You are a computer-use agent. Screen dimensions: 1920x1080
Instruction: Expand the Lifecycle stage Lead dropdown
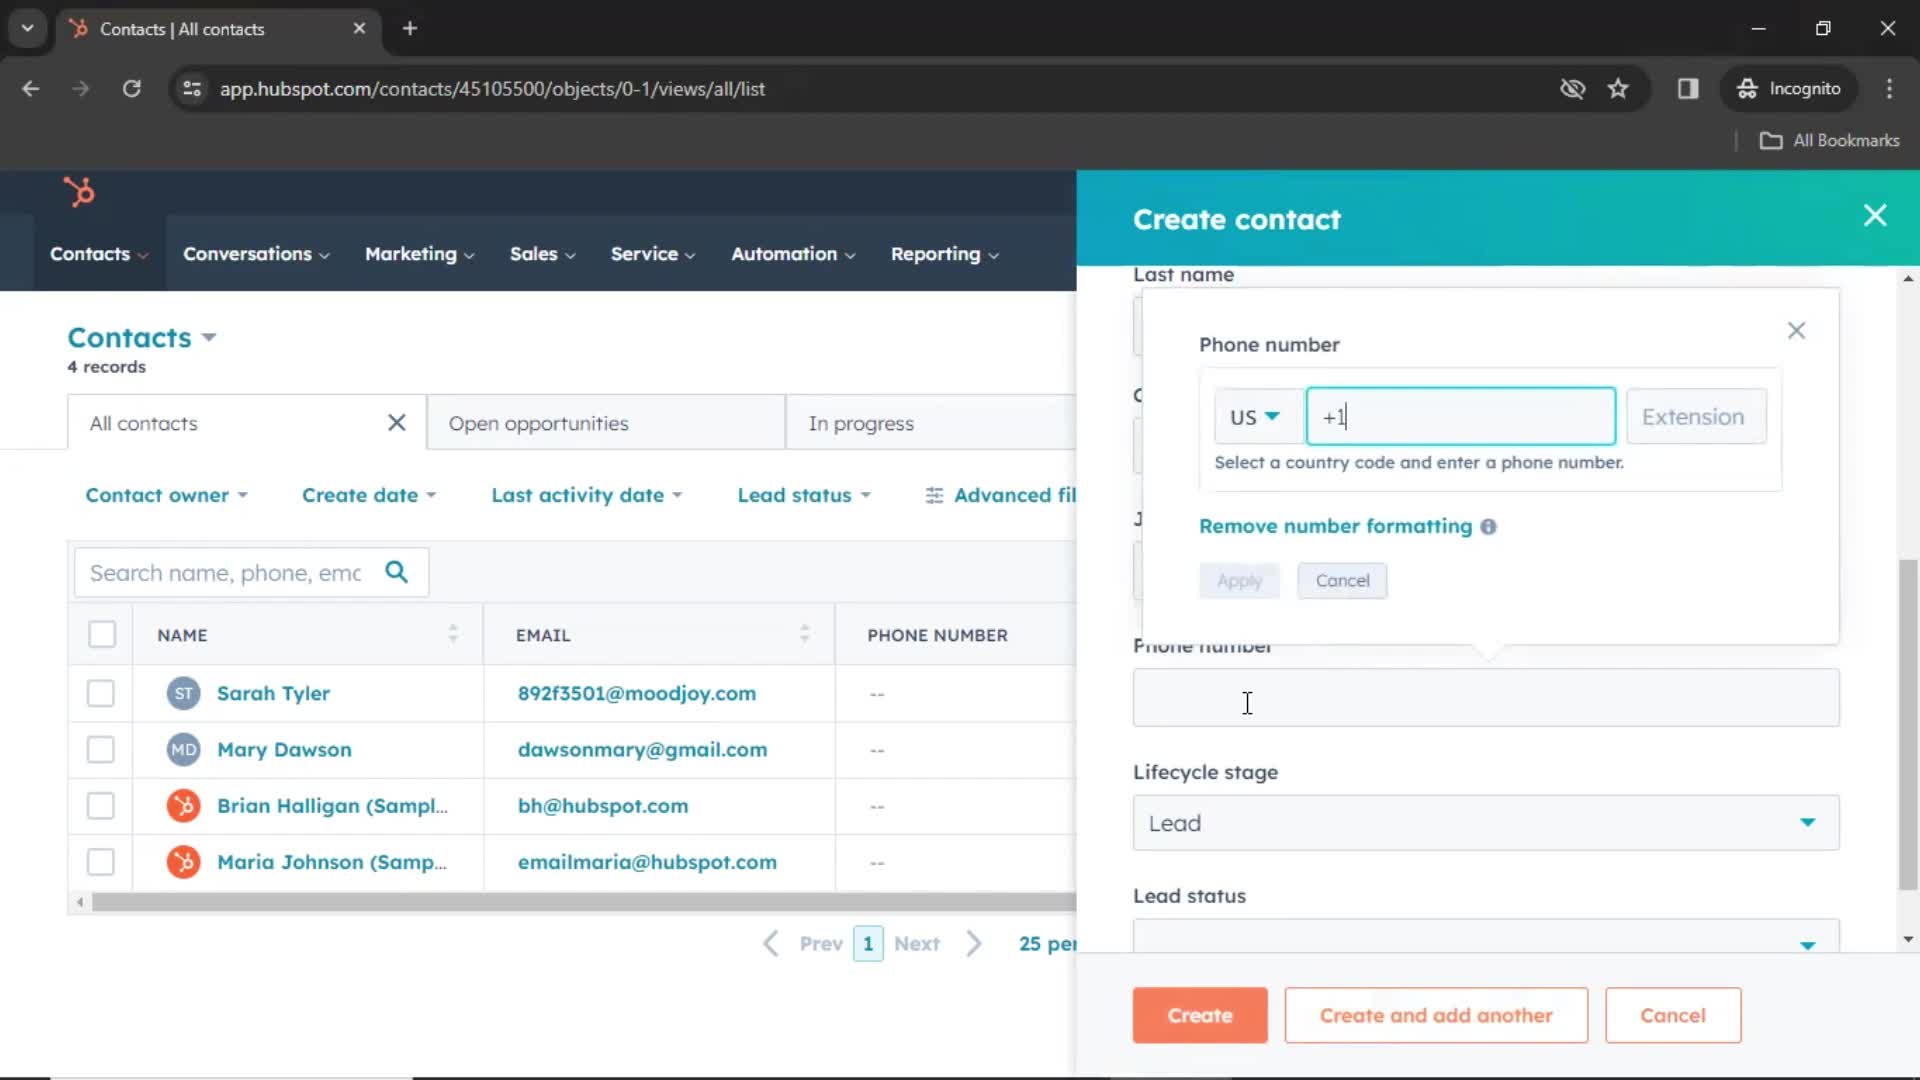pos(1807,823)
